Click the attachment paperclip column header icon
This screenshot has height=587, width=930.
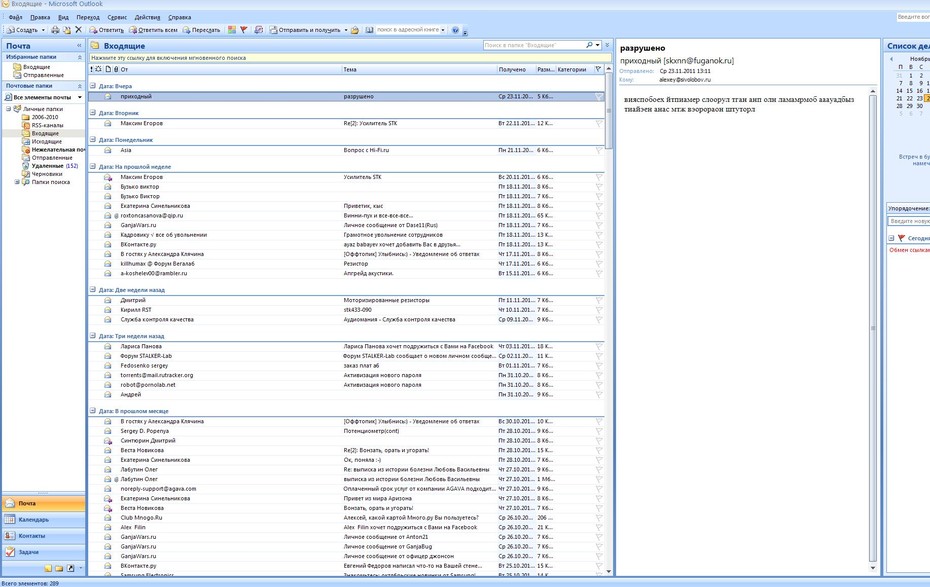pyautogui.click(x=116, y=69)
